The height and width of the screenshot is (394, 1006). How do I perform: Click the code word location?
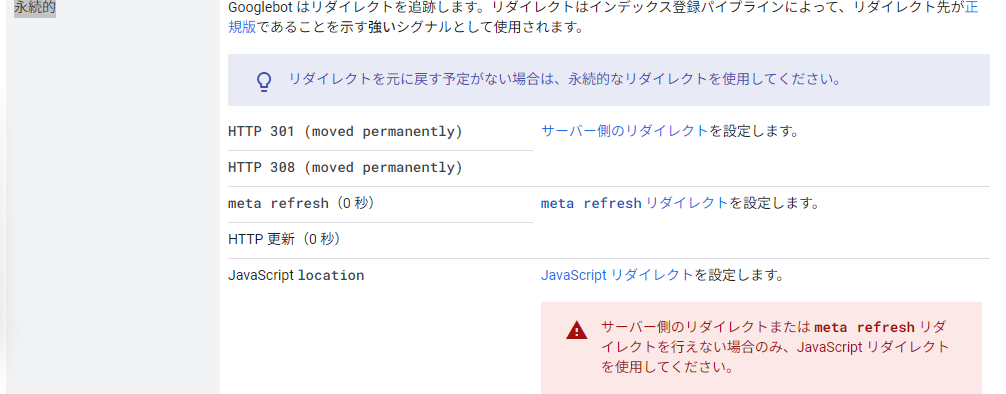pyautogui.click(x=331, y=276)
